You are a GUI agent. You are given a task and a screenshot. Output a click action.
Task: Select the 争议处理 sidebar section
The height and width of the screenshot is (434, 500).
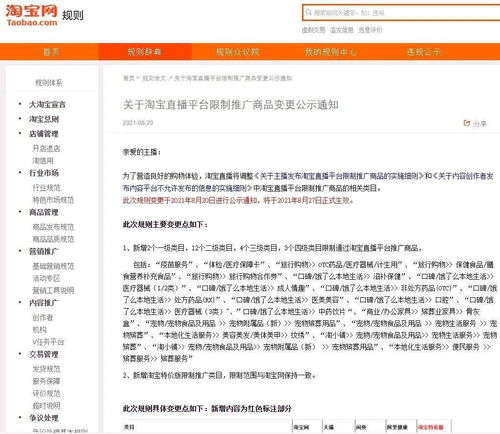pyautogui.click(x=44, y=418)
